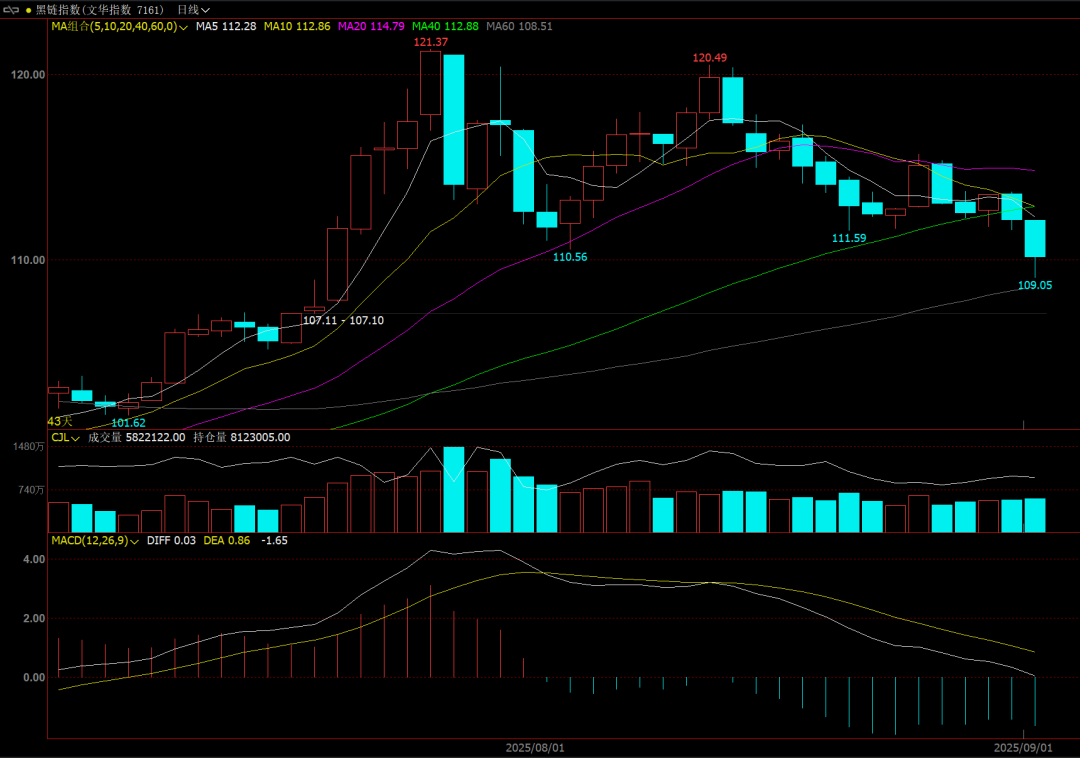1080x758 pixels.
Task: Click the MA20 114.79 legend value
Action: 371,26
